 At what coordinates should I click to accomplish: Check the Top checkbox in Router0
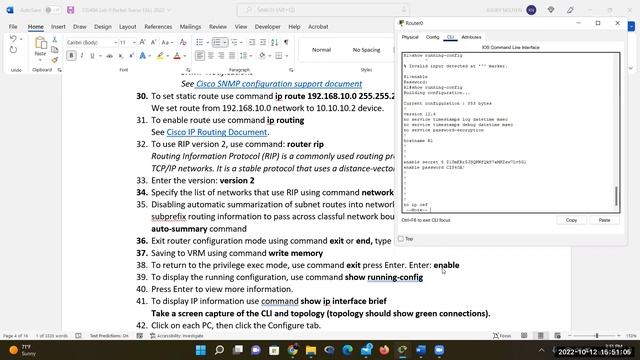401,239
